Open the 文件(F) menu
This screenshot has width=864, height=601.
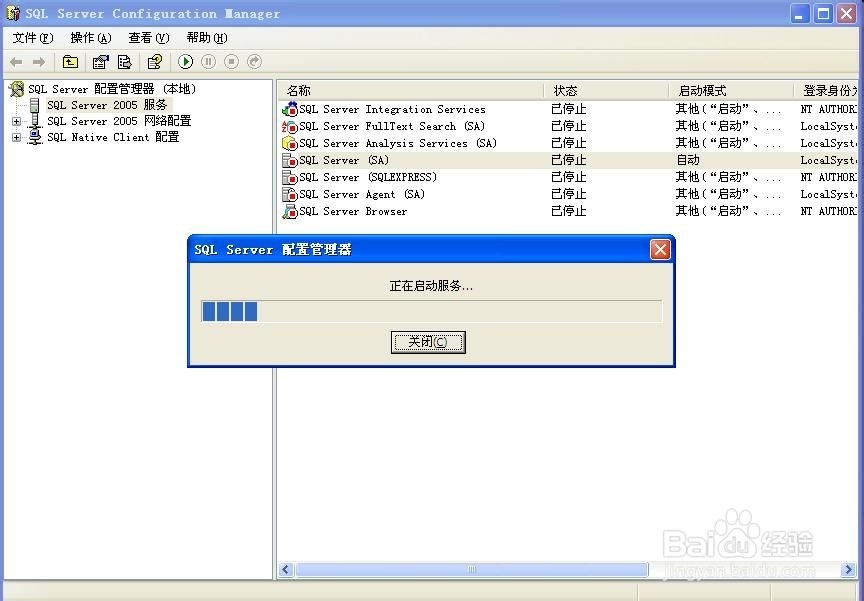[33, 38]
